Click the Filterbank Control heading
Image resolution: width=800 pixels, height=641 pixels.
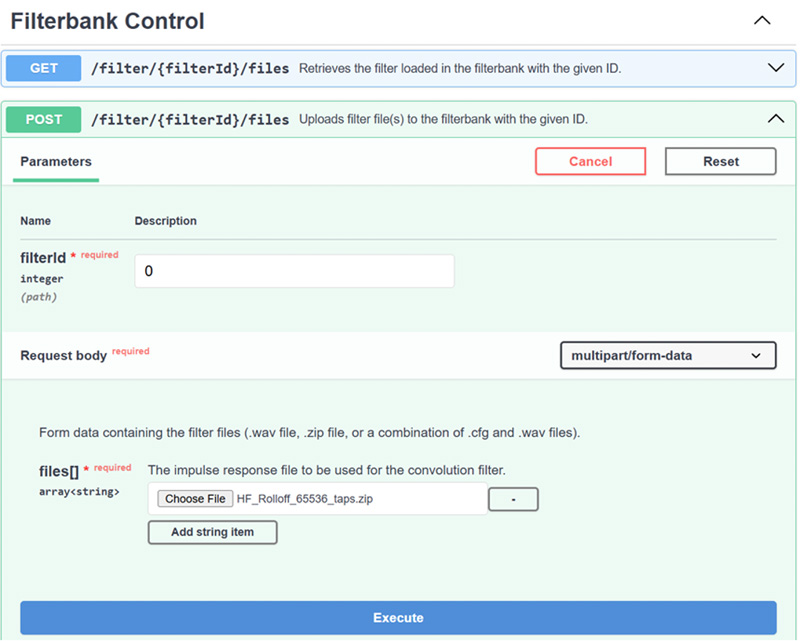108,21
